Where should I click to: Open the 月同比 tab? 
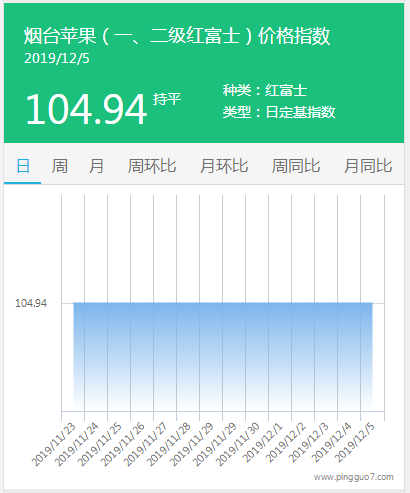[368, 166]
